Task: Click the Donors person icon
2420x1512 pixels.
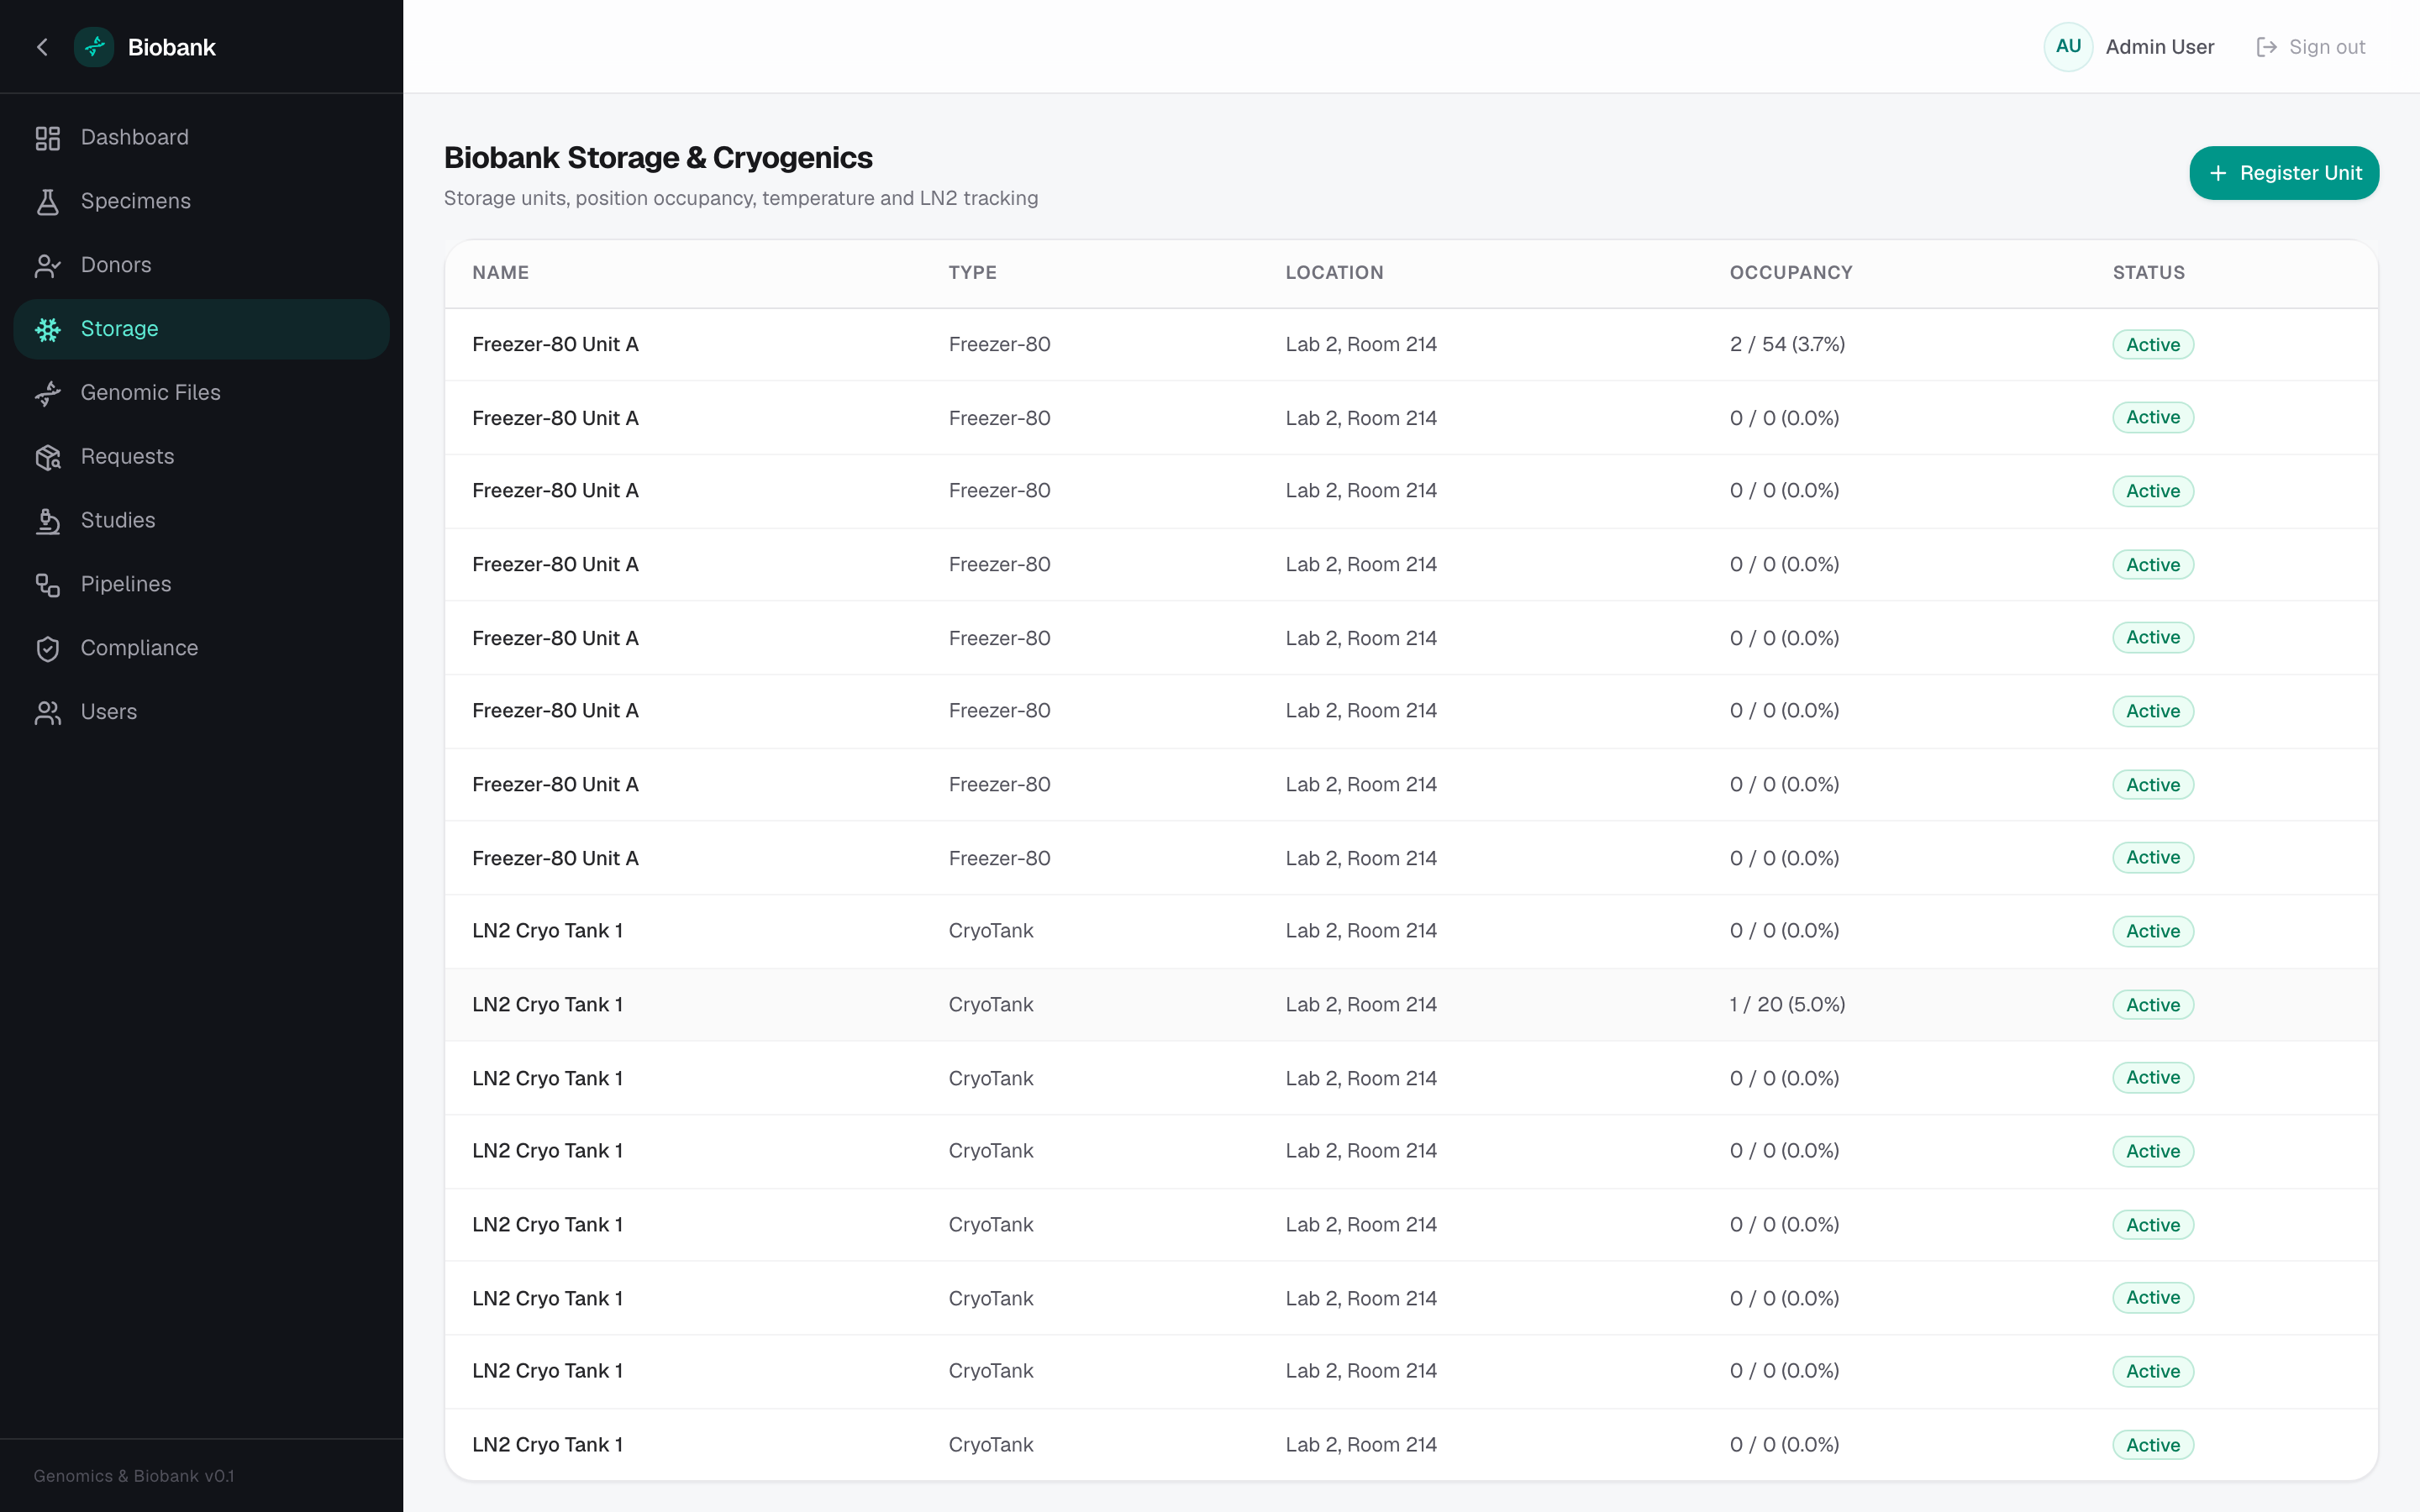Action: [48, 266]
